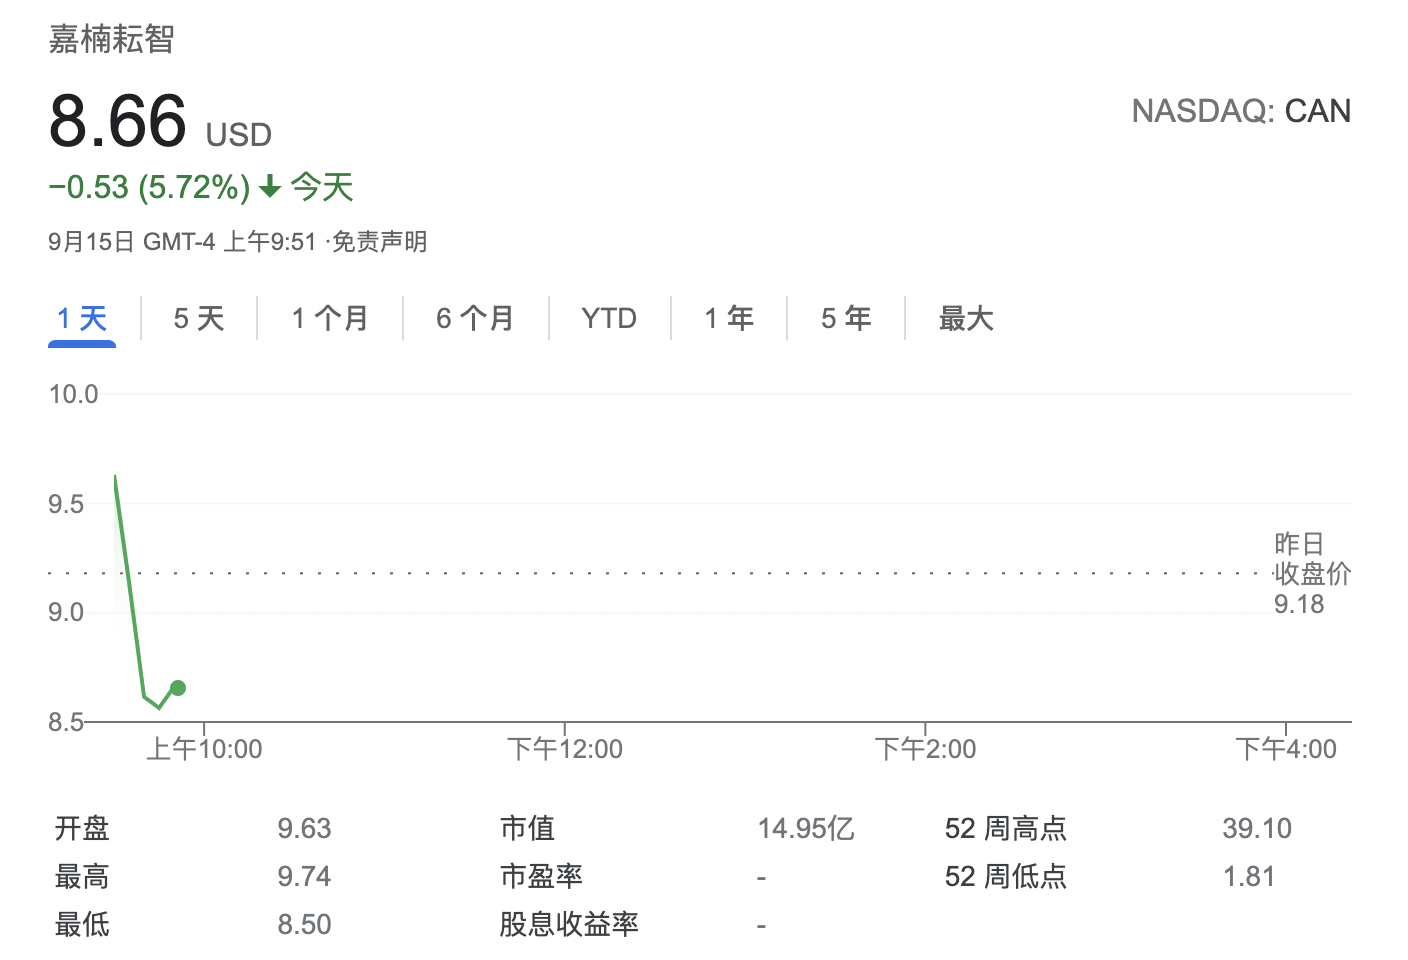Switch to the 1 年 tab
Viewport: 1408px width, 960px height.
click(x=729, y=319)
